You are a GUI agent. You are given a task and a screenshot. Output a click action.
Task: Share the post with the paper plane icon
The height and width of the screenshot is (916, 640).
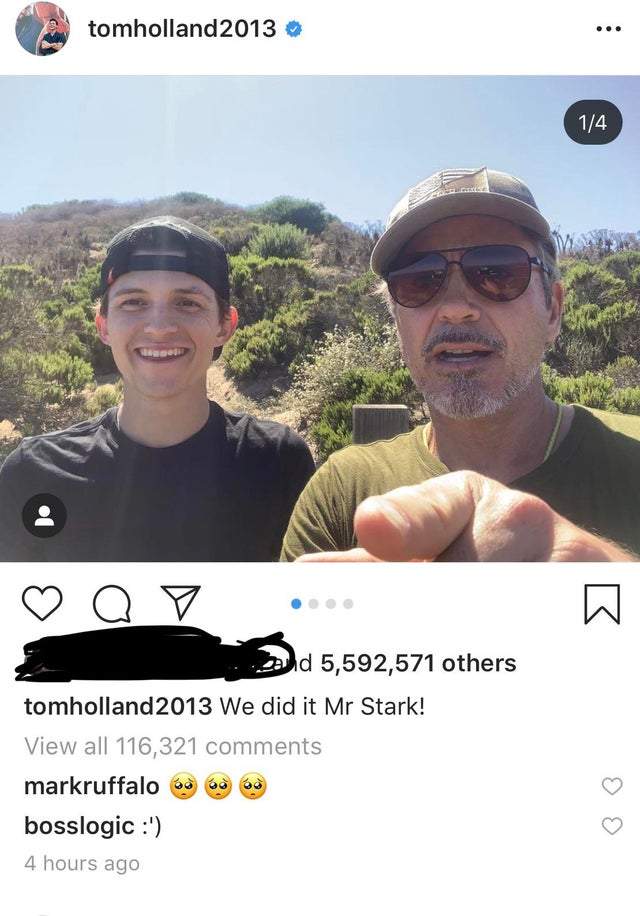(x=180, y=602)
